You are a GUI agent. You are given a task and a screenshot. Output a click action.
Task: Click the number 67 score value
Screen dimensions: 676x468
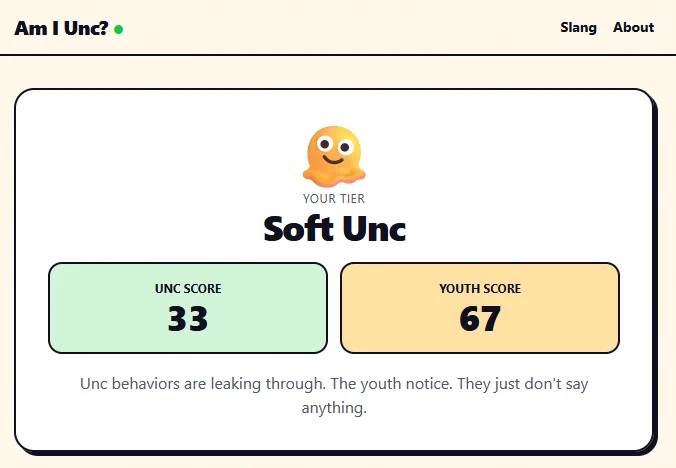(x=480, y=318)
